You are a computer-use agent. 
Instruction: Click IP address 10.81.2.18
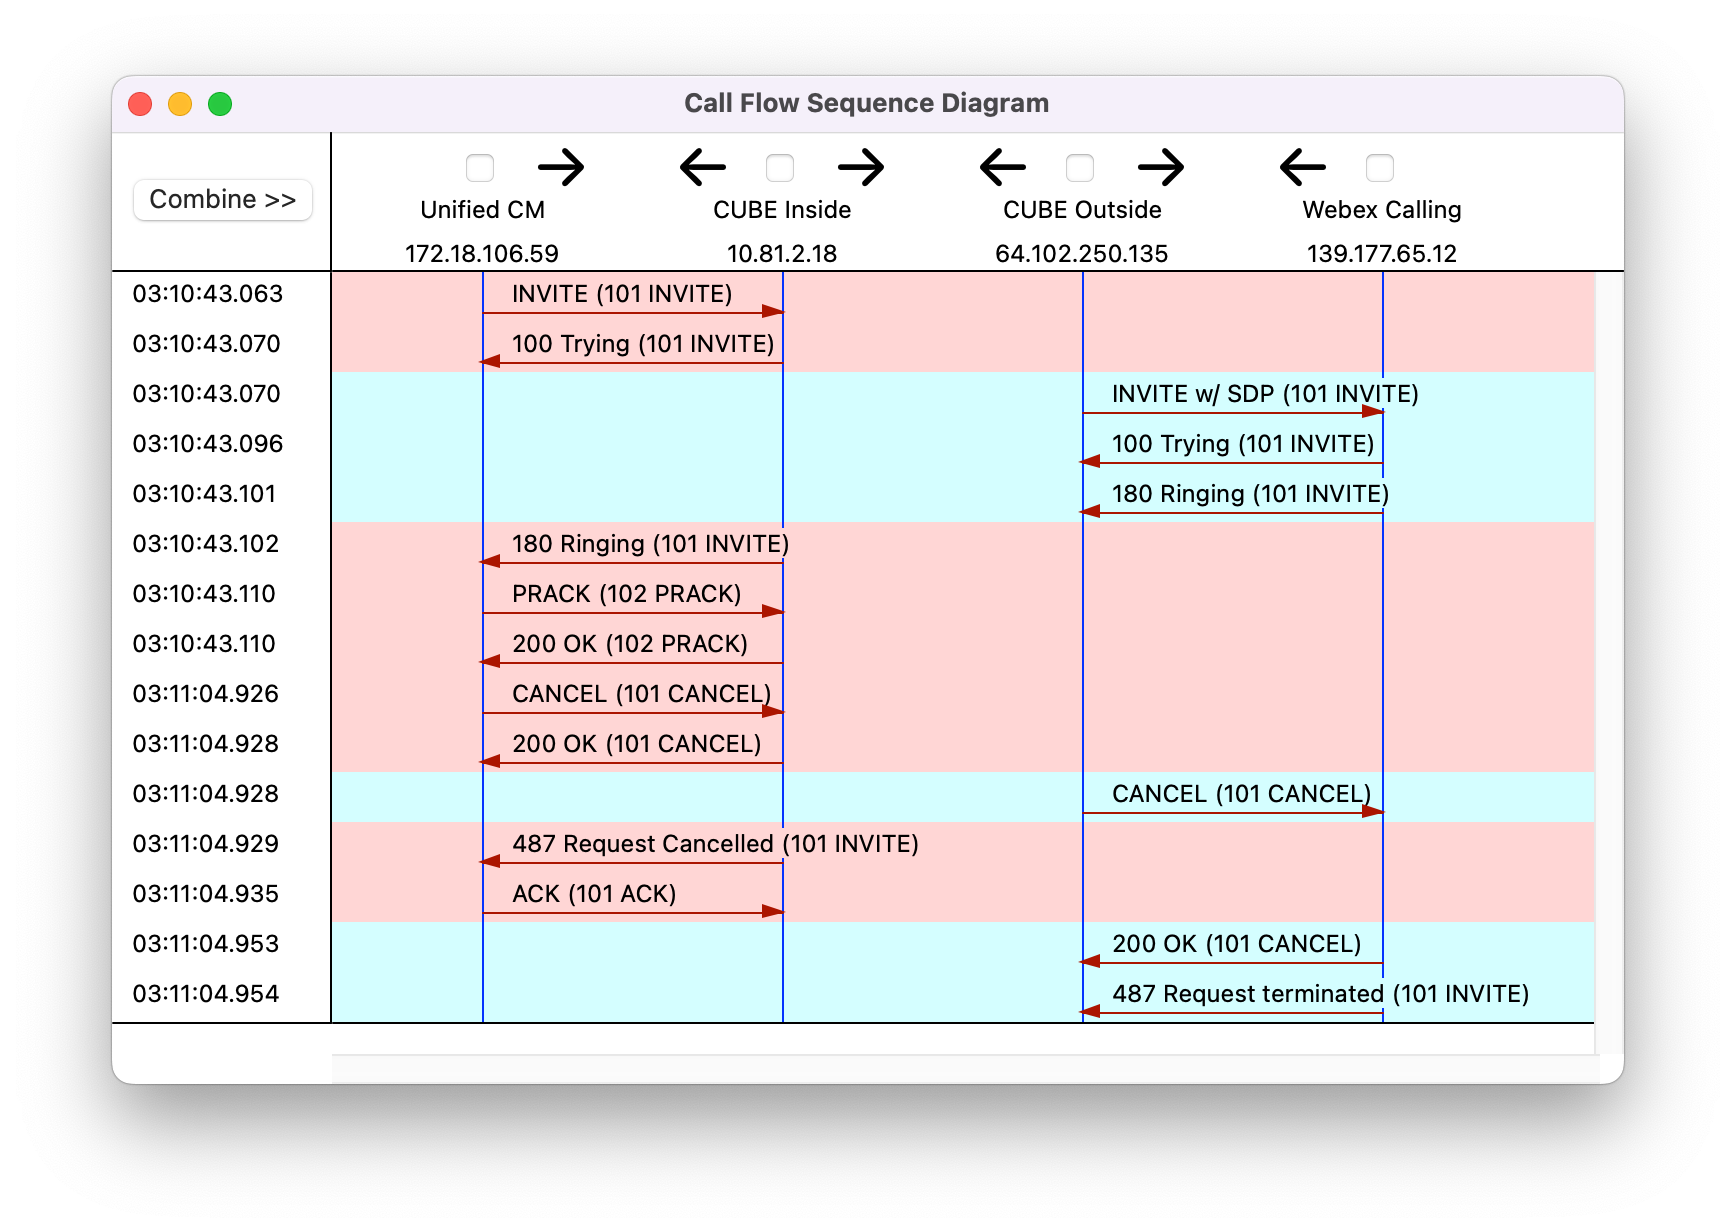pos(782,254)
